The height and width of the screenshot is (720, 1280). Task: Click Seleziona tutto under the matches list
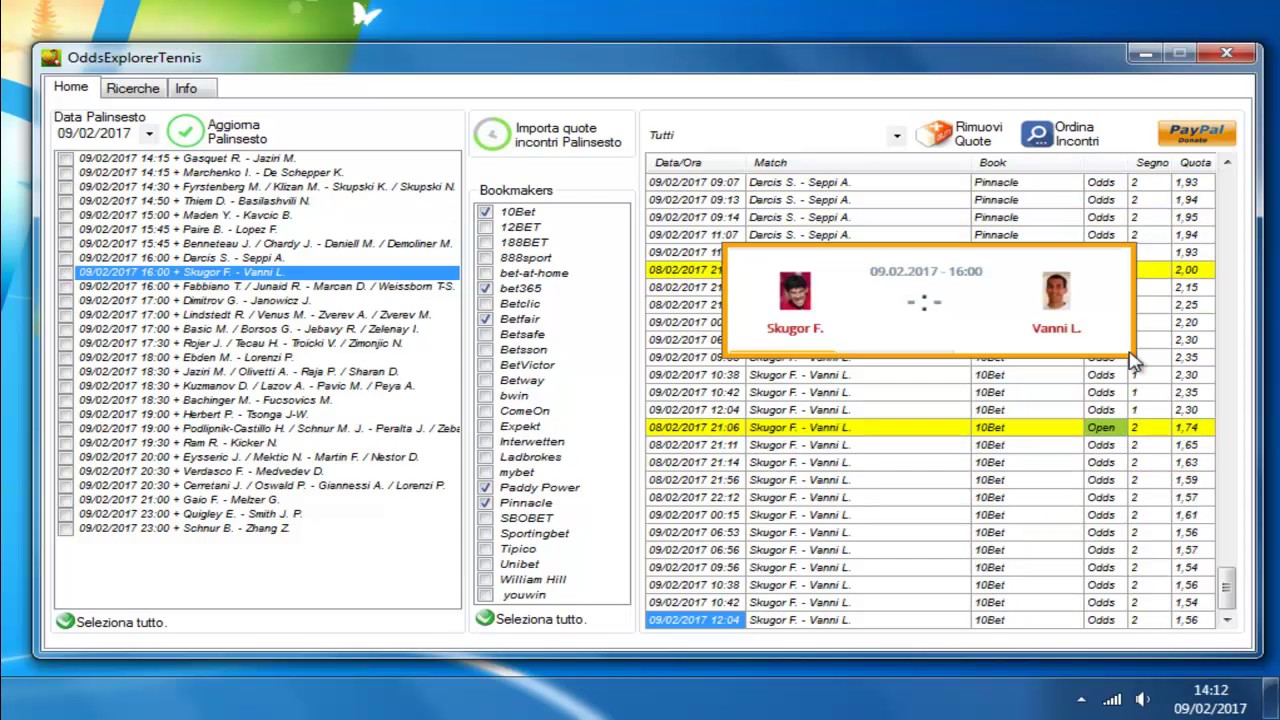tap(111, 622)
